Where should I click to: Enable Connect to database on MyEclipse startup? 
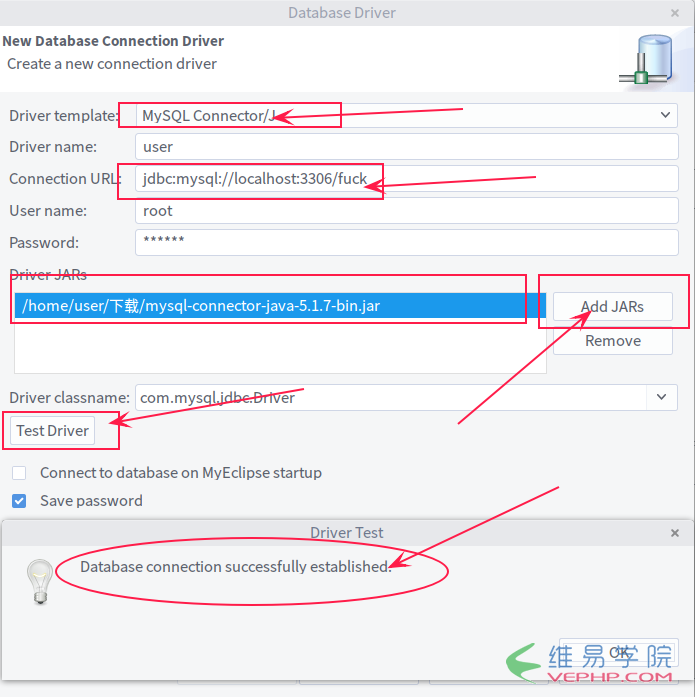19,473
